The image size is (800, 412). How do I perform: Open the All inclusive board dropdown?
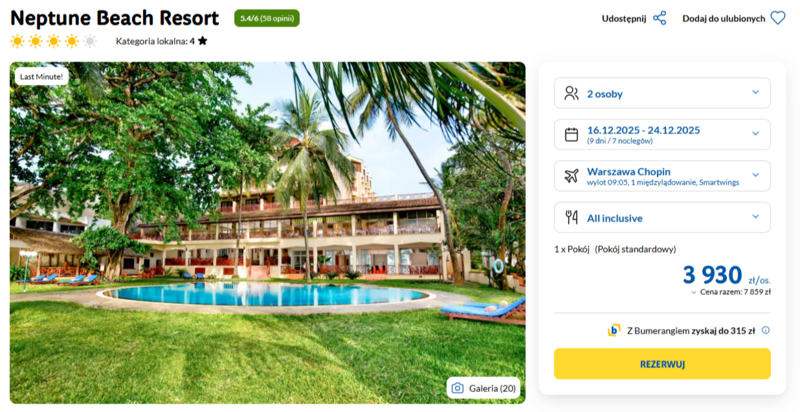point(755,217)
